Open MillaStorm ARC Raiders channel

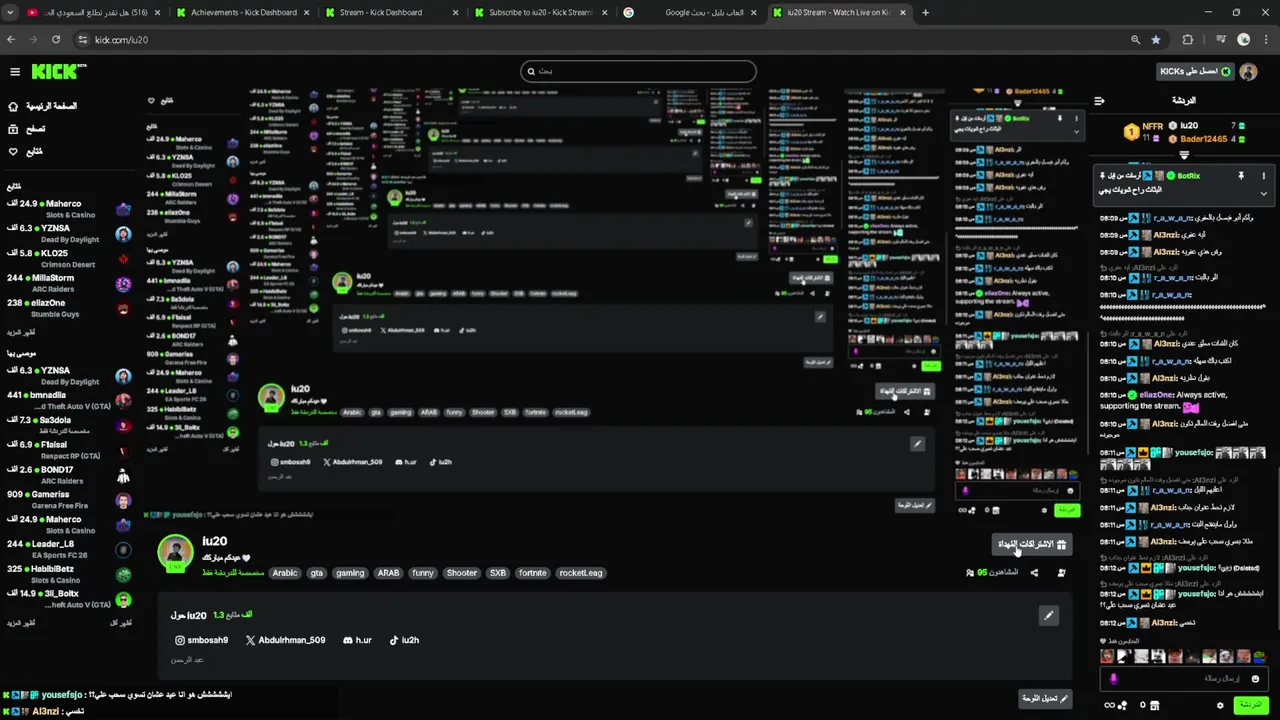click(68, 283)
